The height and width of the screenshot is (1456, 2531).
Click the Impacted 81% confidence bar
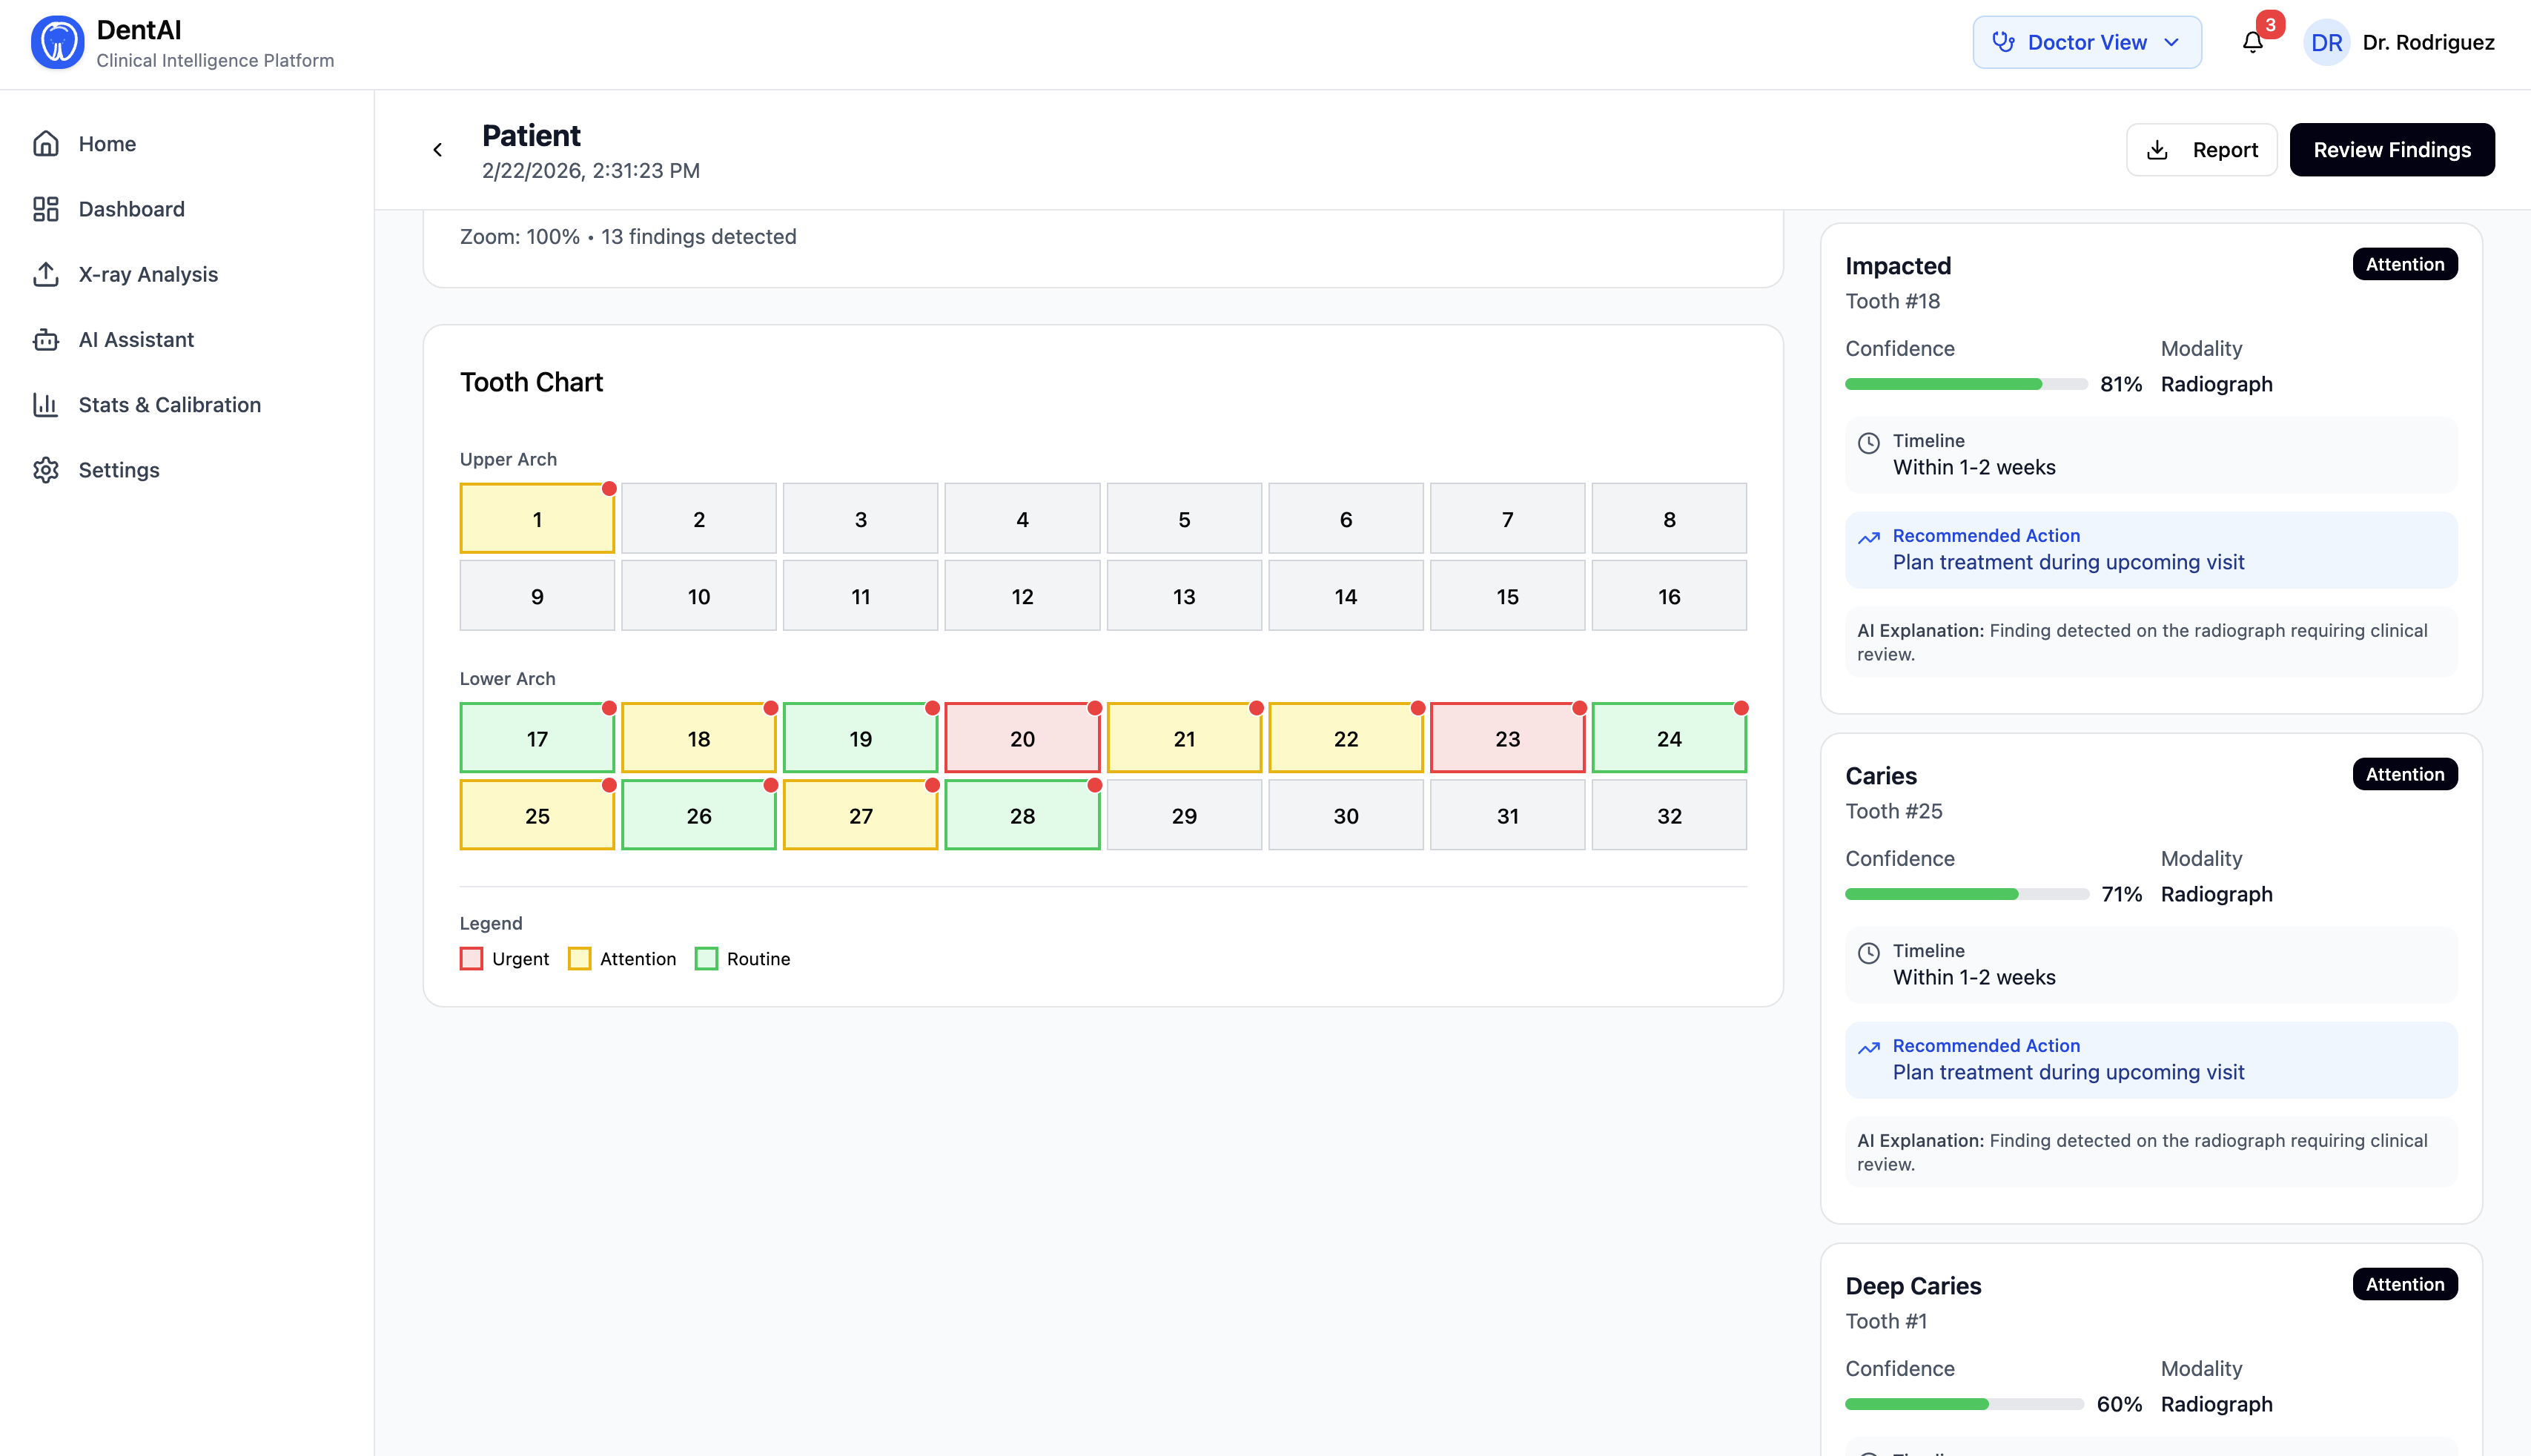(1965, 384)
